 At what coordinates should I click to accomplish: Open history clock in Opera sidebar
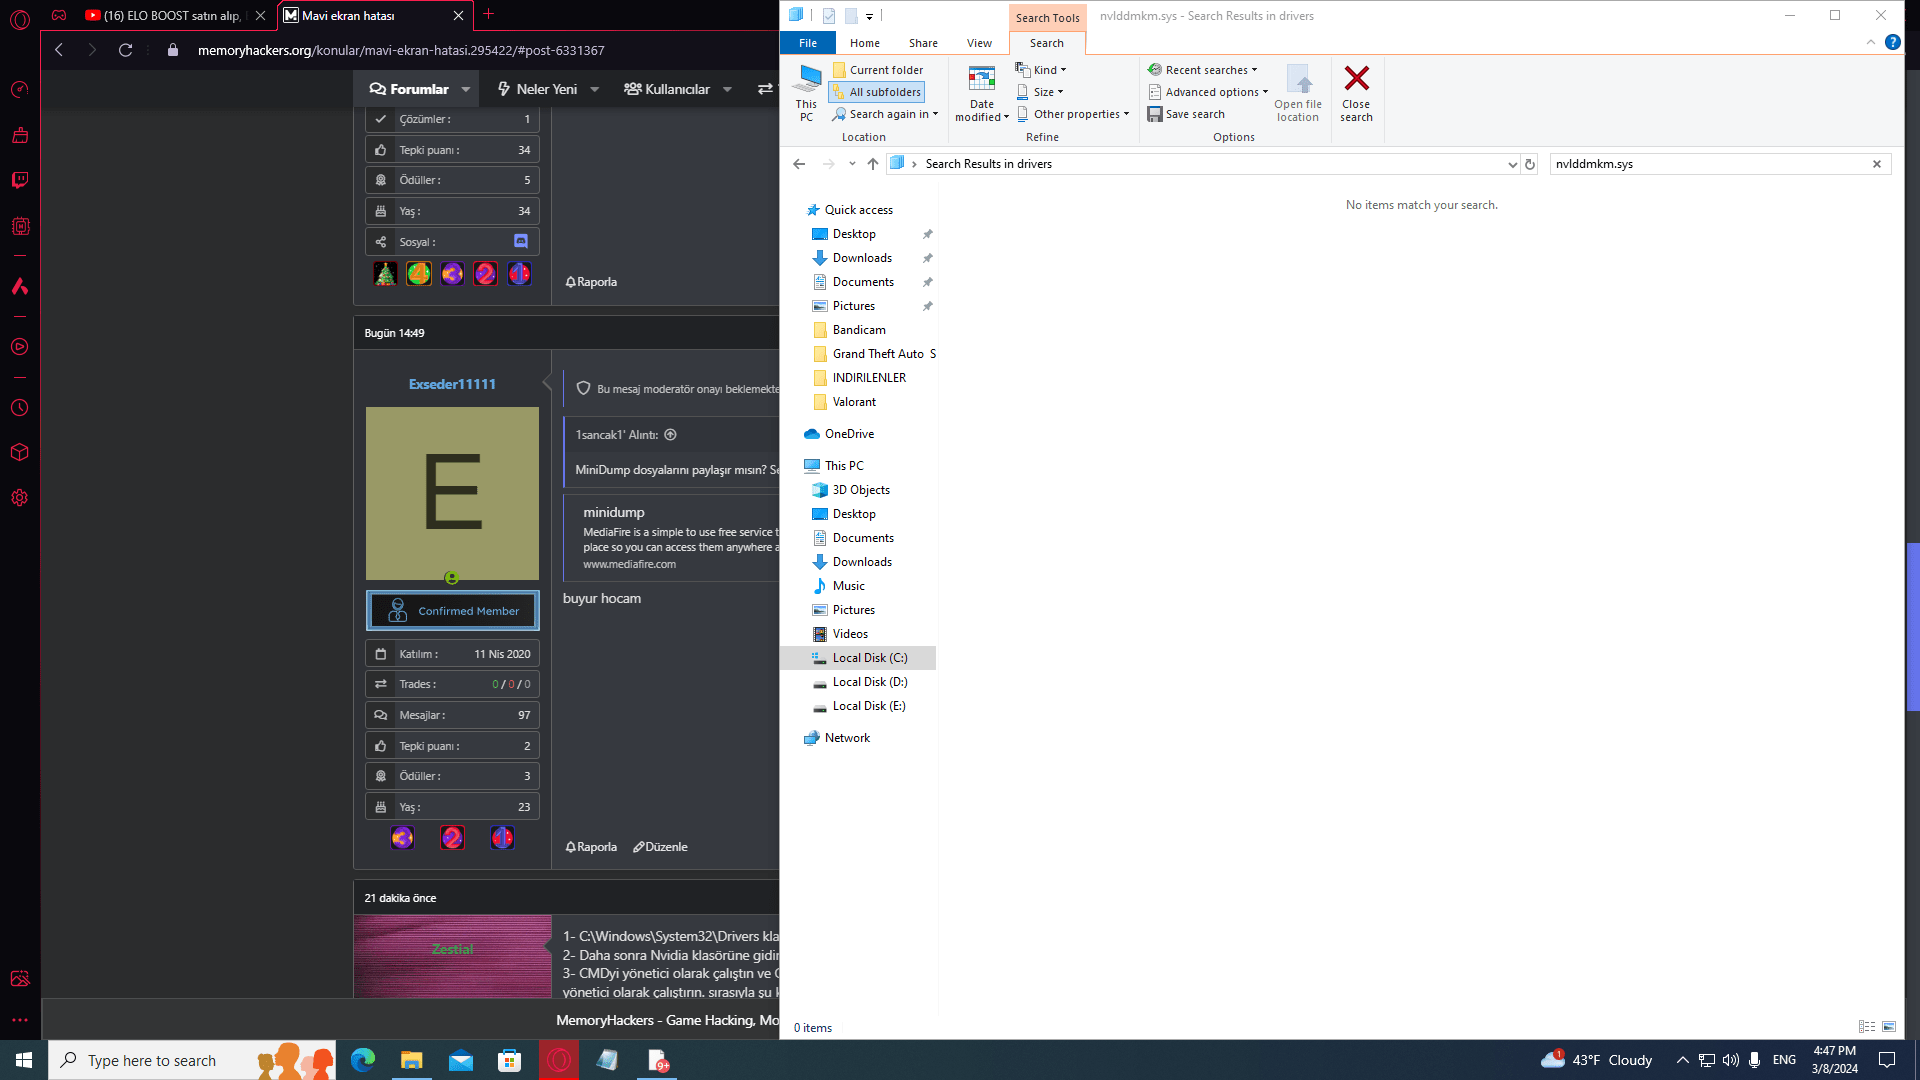pyautogui.click(x=20, y=408)
